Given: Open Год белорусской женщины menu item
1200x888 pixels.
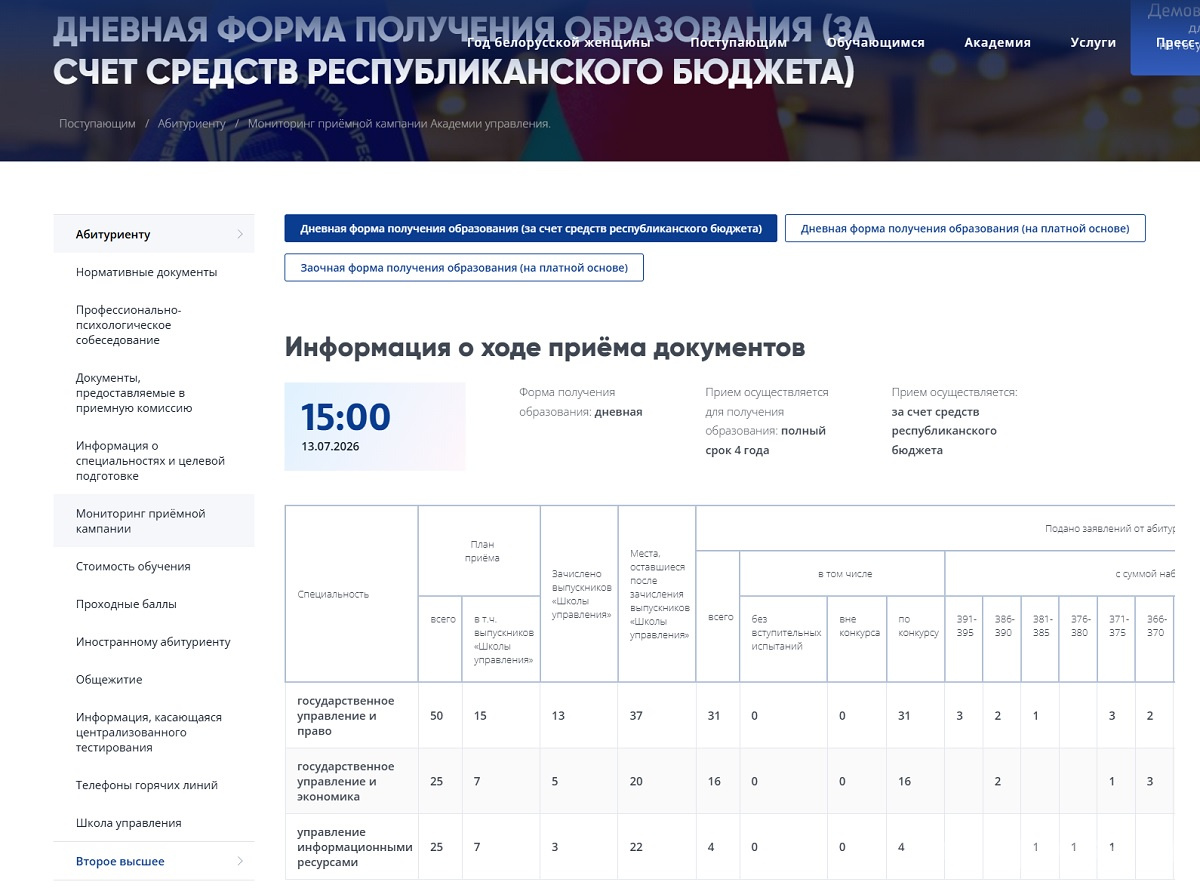Looking at the screenshot, I should pyautogui.click(x=558, y=42).
